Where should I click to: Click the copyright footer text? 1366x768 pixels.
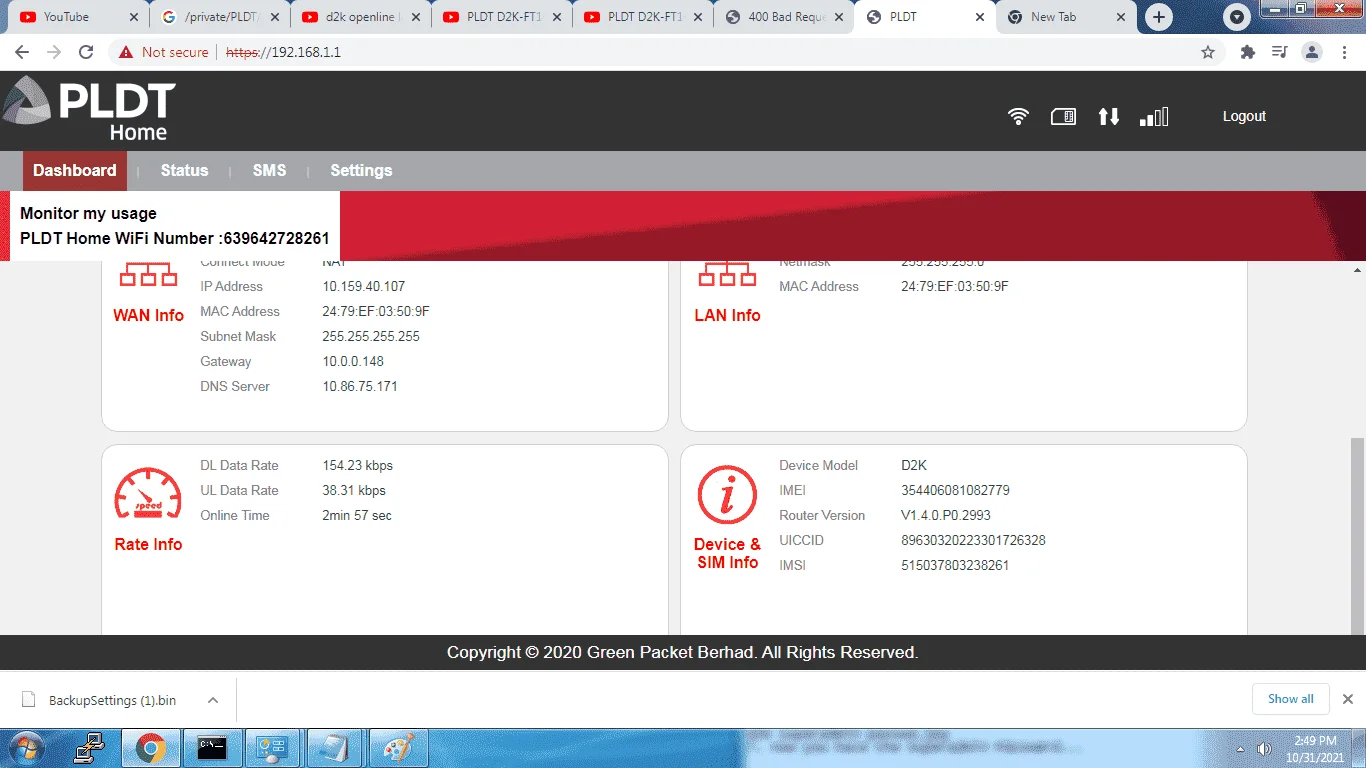point(682,652)
